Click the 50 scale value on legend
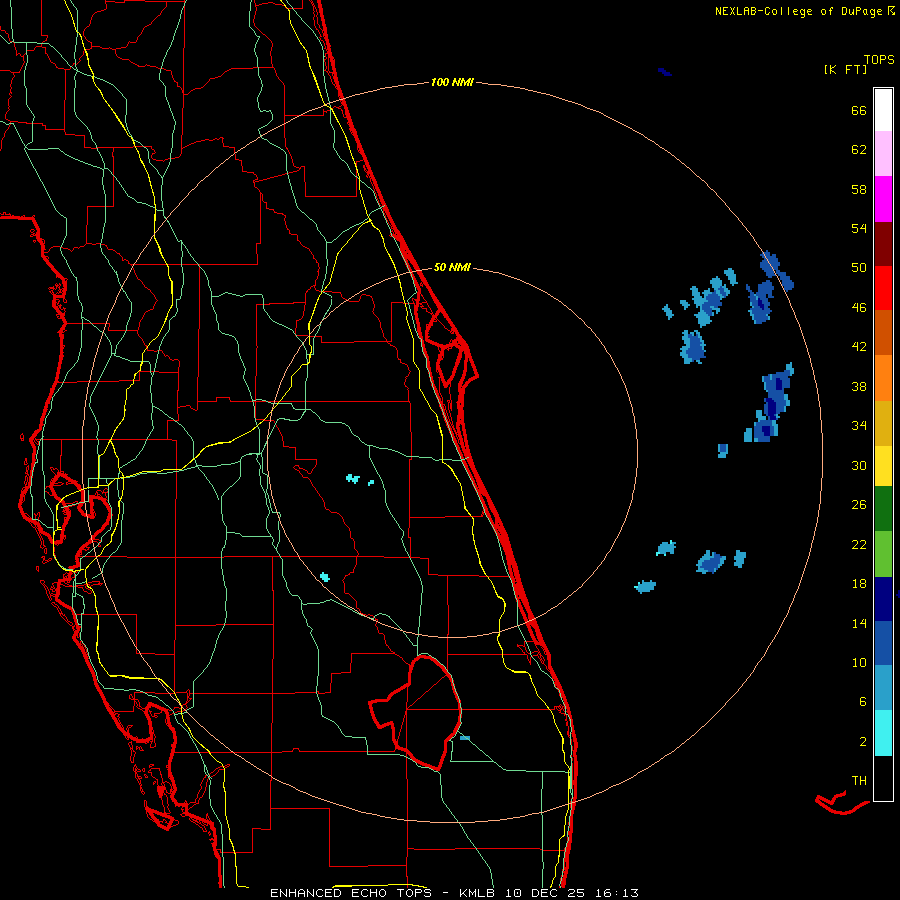The width and height of the screenshot is (900, 900). (x=859, y=268)
